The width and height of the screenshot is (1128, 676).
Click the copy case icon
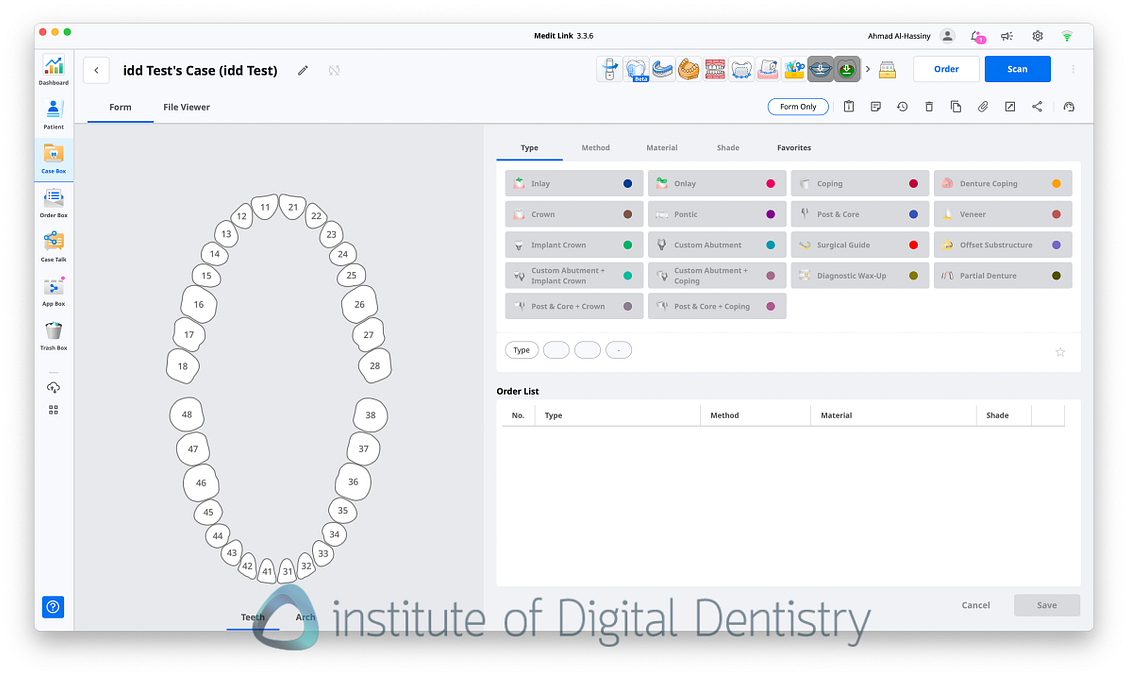tap(956, 106)
